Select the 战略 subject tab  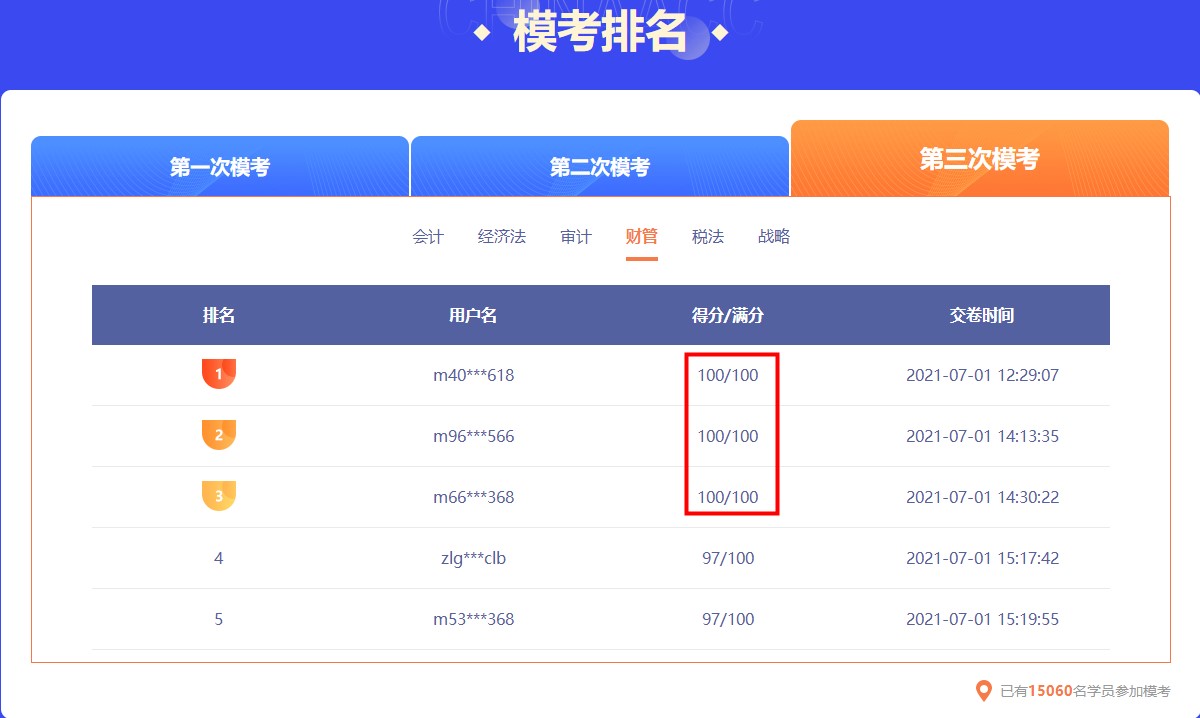(x=775, y=237)
